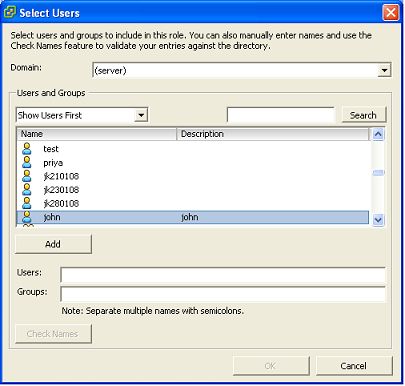
Task: Click john in the Description column
Action: pyautogui.click(x=190, y=217)
